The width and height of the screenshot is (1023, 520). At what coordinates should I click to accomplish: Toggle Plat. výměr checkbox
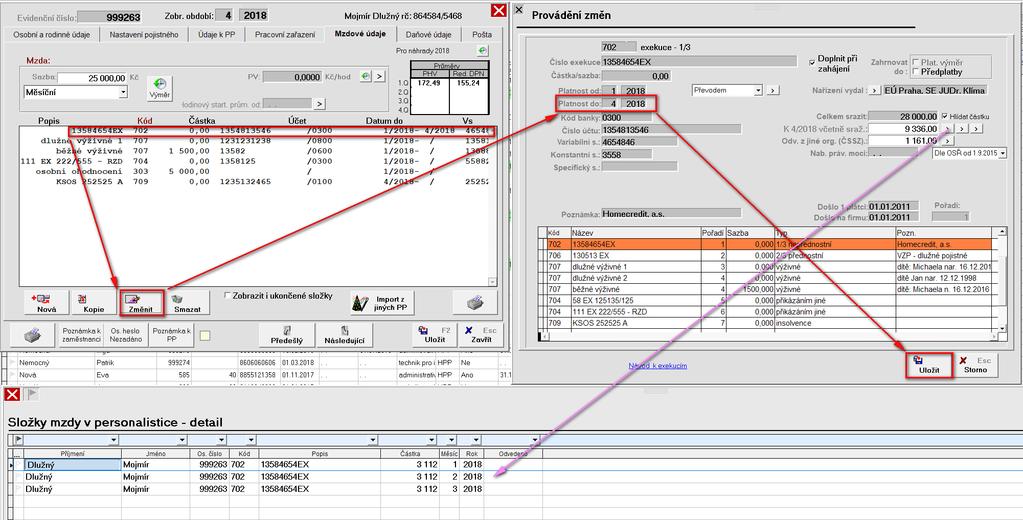pyautogui.click(x=917, y=61)
